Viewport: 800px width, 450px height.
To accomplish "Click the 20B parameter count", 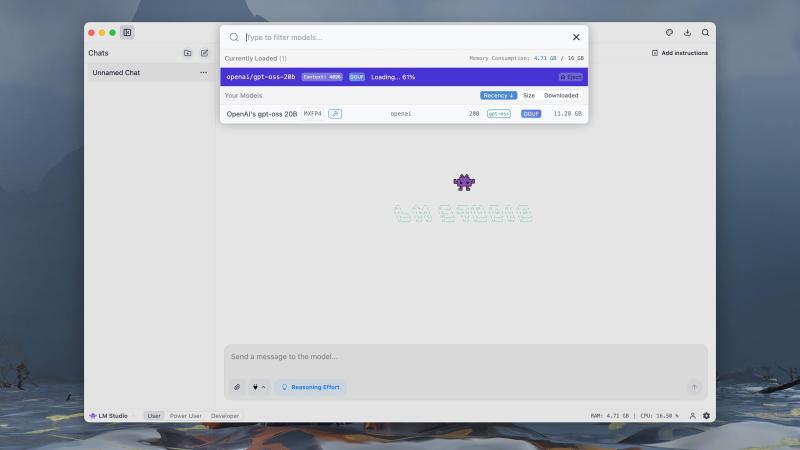I will click(x=474, y=114).
